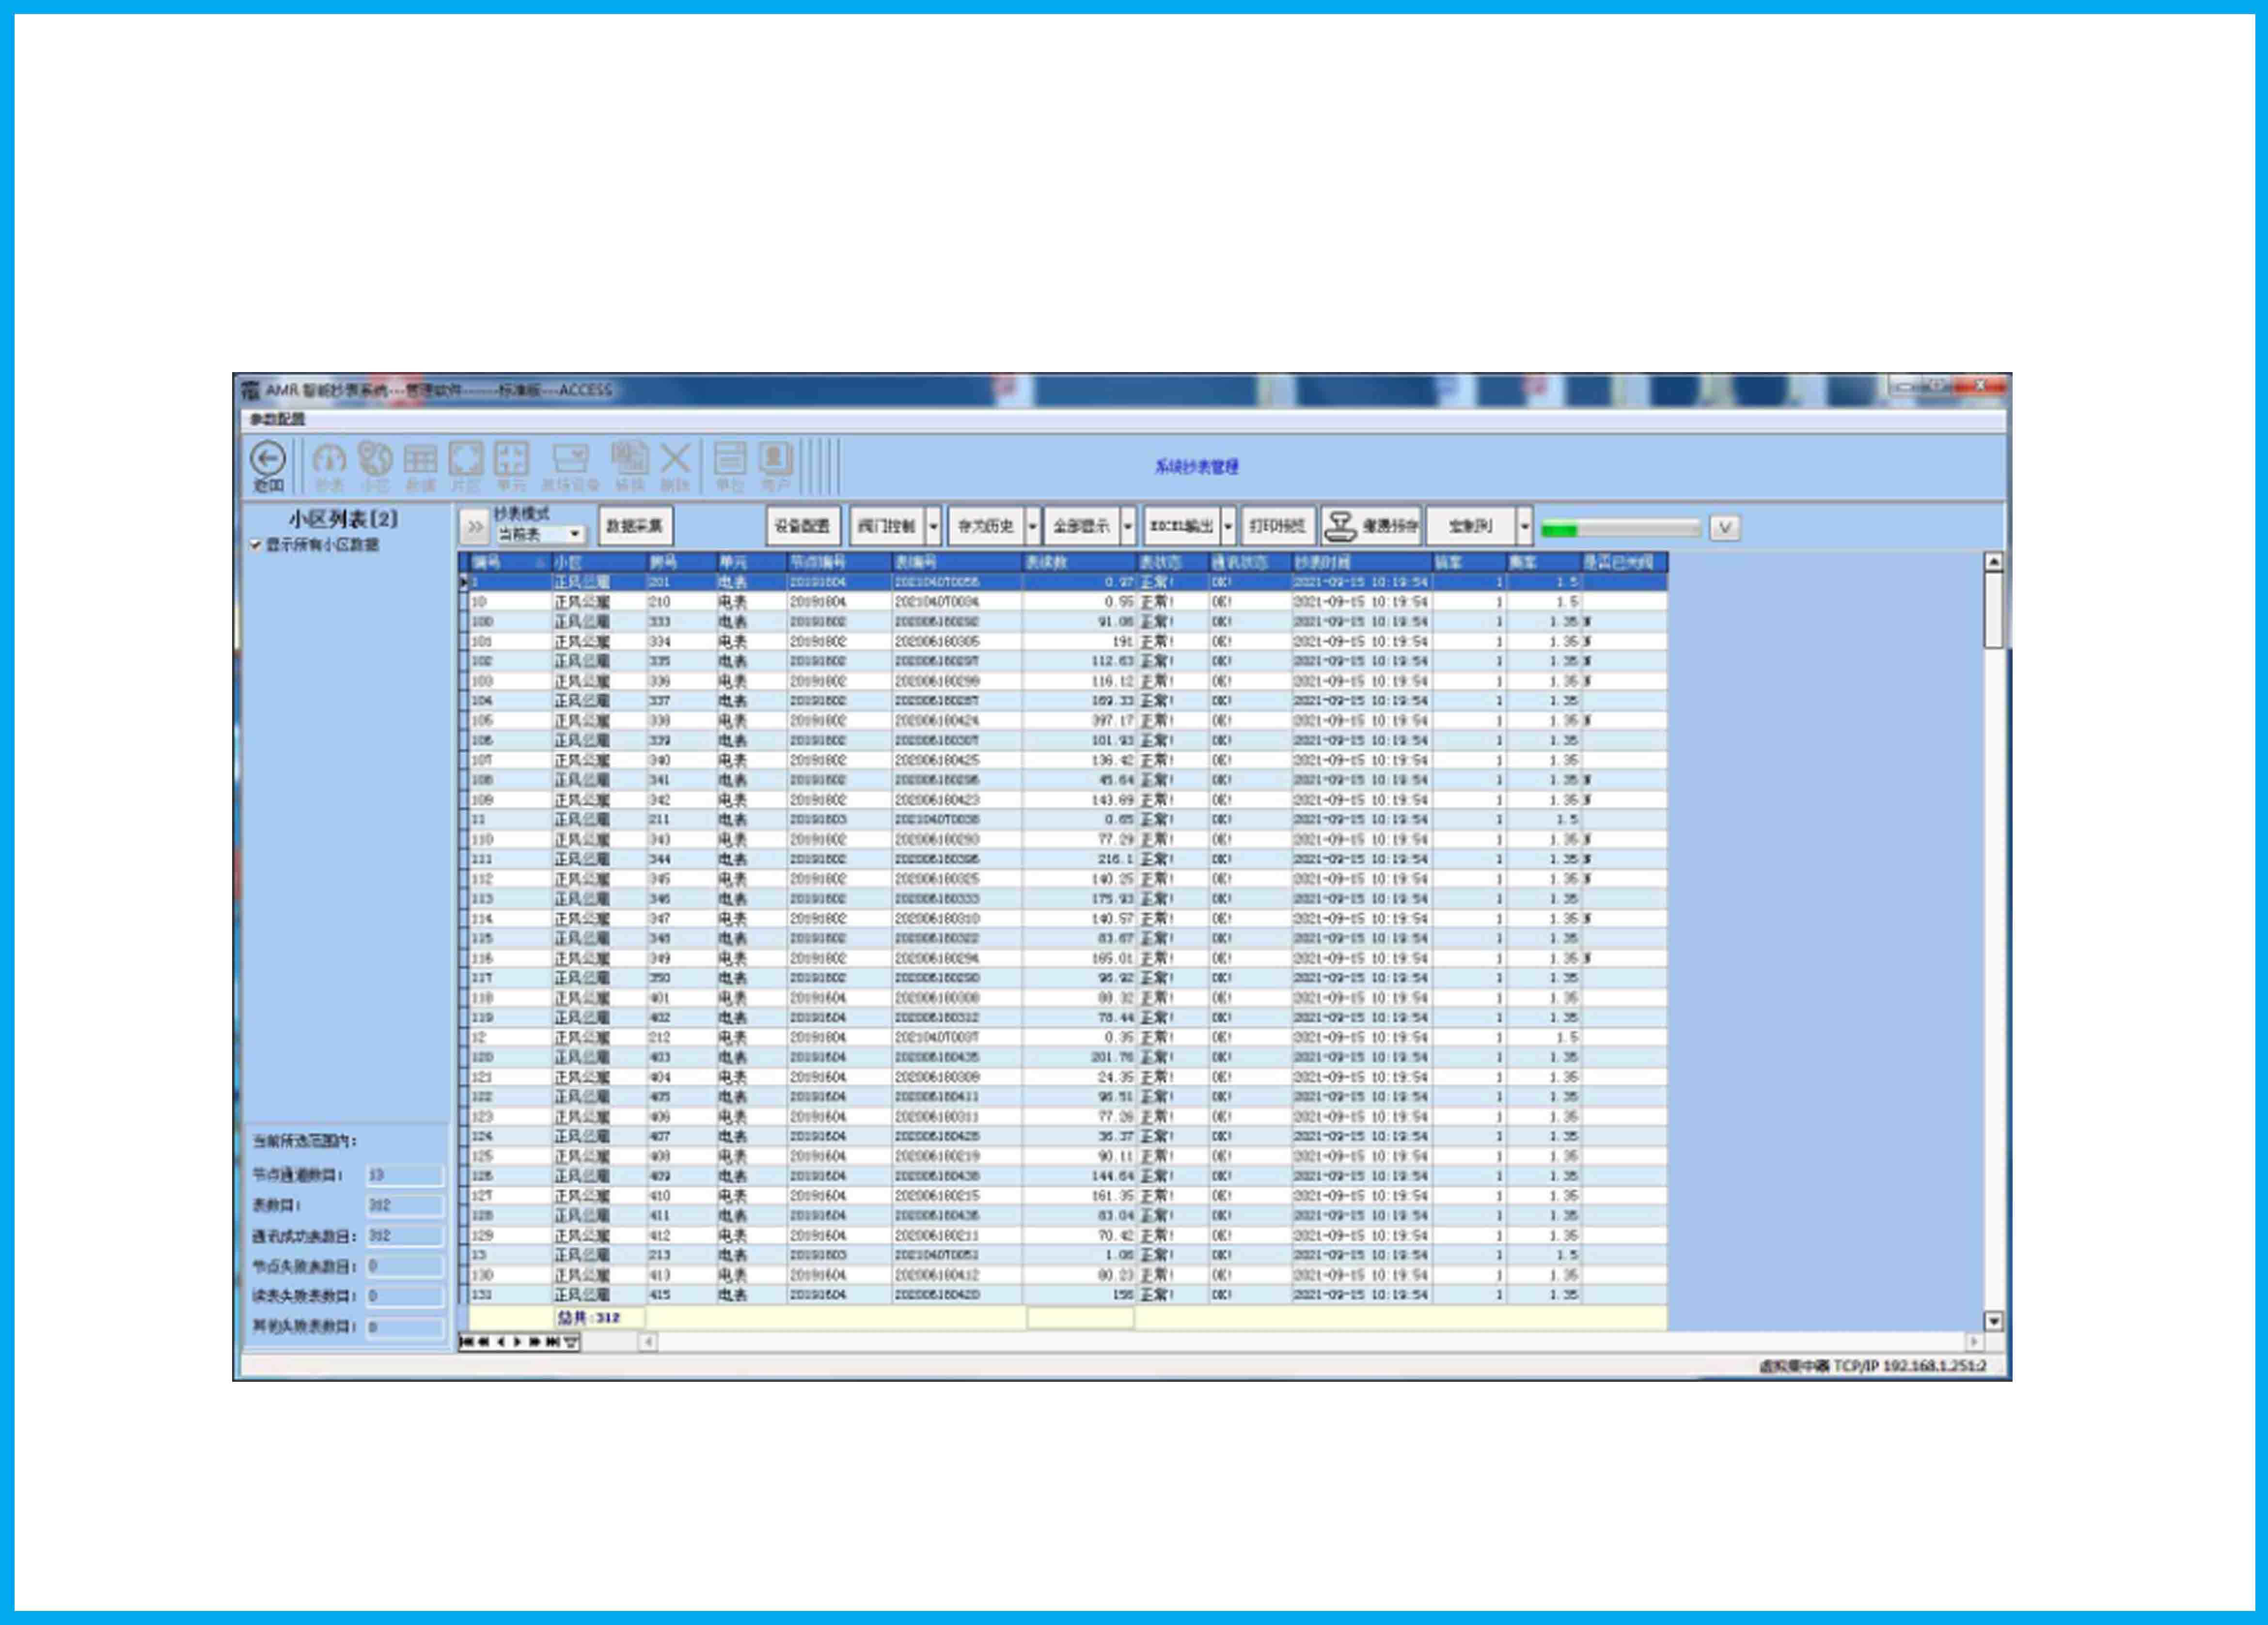Image resolution: width=2268 pixels, height=1625 pixels.
Task: Click the 数据采集 button
Action: point(635,526)
